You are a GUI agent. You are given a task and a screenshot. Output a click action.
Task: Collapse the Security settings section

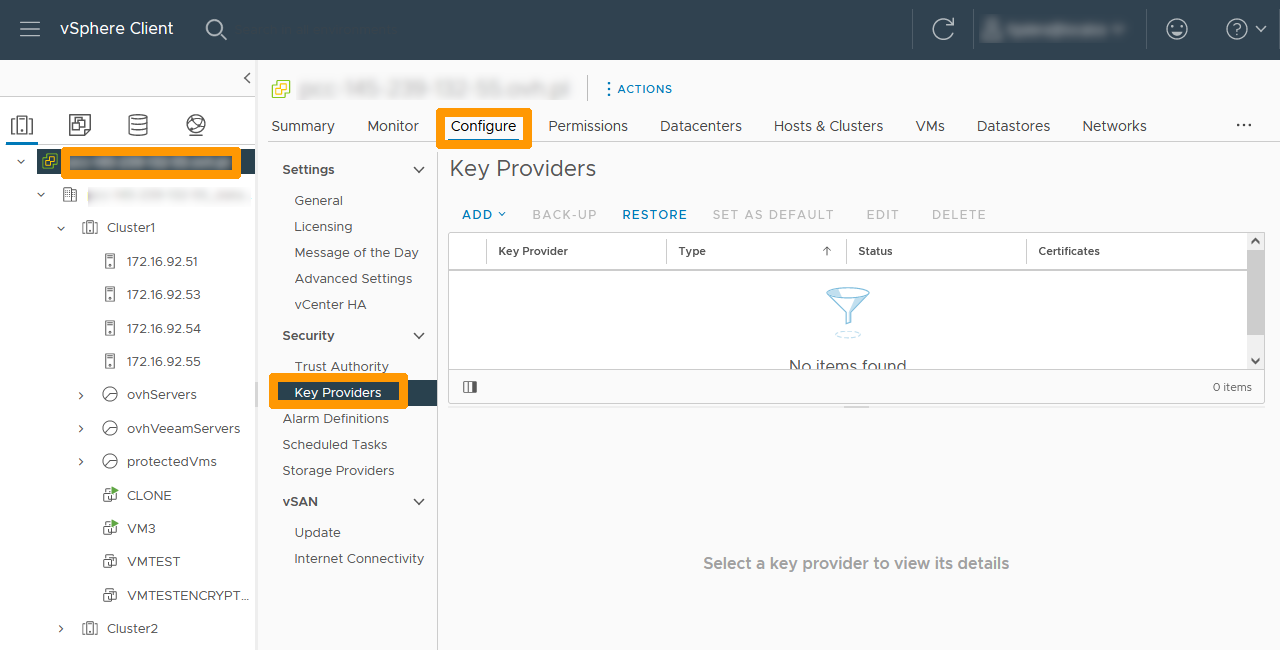[x=419, y=336]
